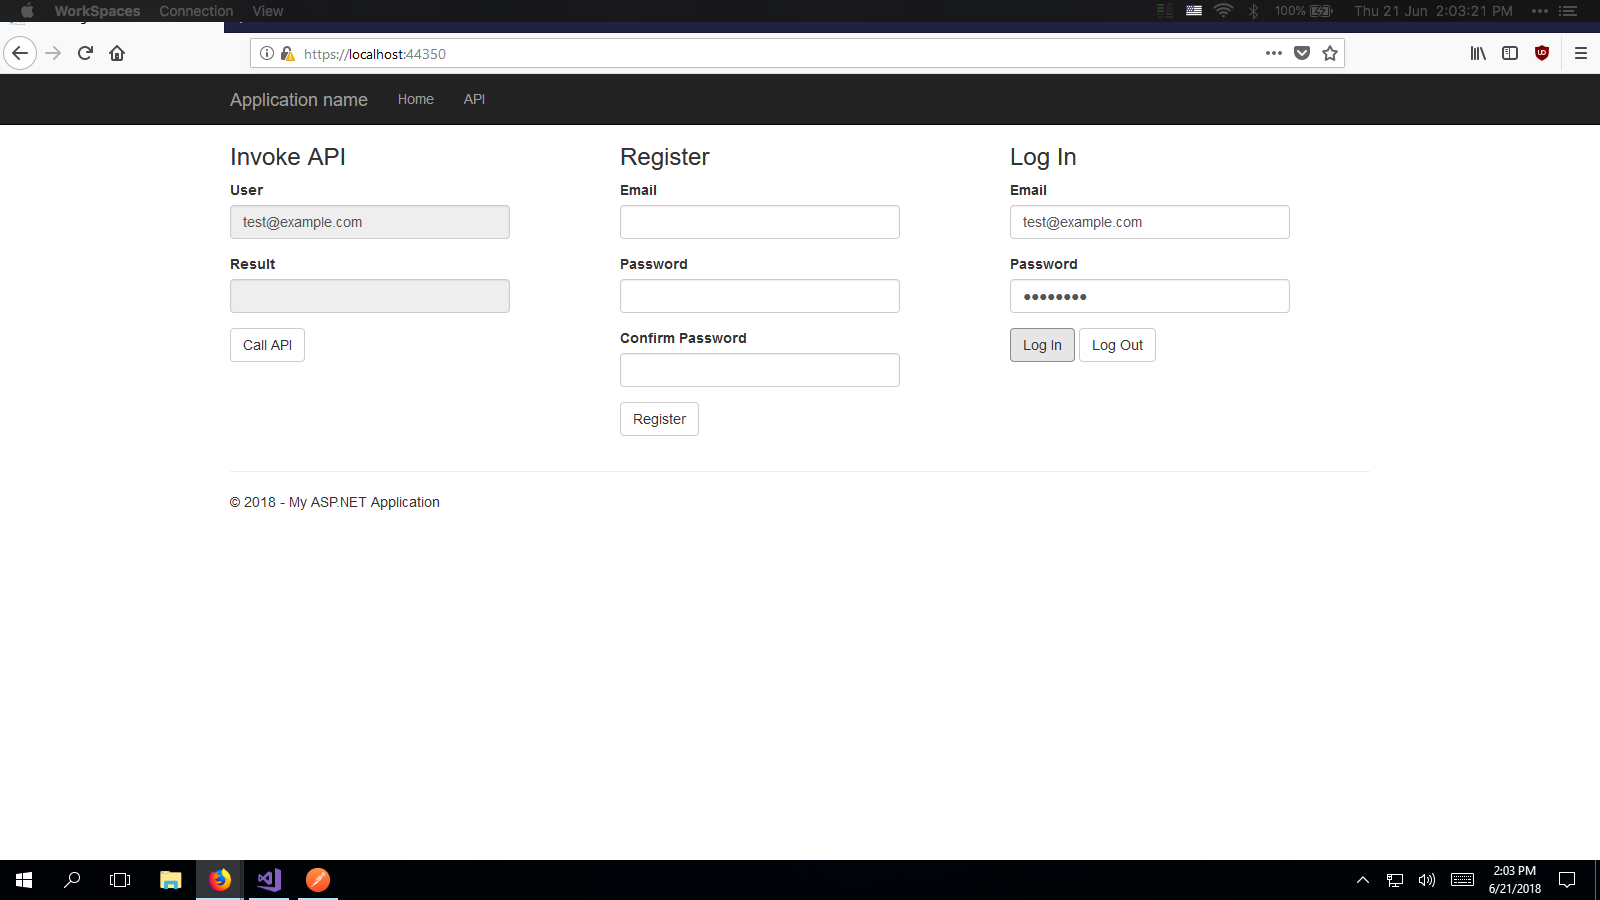Viewport: 1600px width, 900px height.
Task: Open the Firefox hamburger menu
Action: tap(1581, 53)
